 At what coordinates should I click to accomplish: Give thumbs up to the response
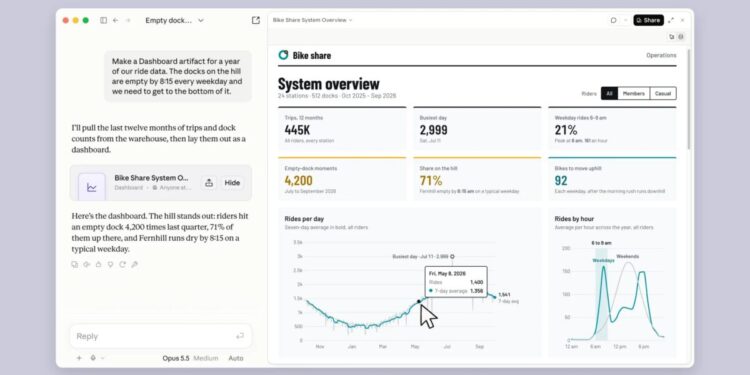point(99,264)
